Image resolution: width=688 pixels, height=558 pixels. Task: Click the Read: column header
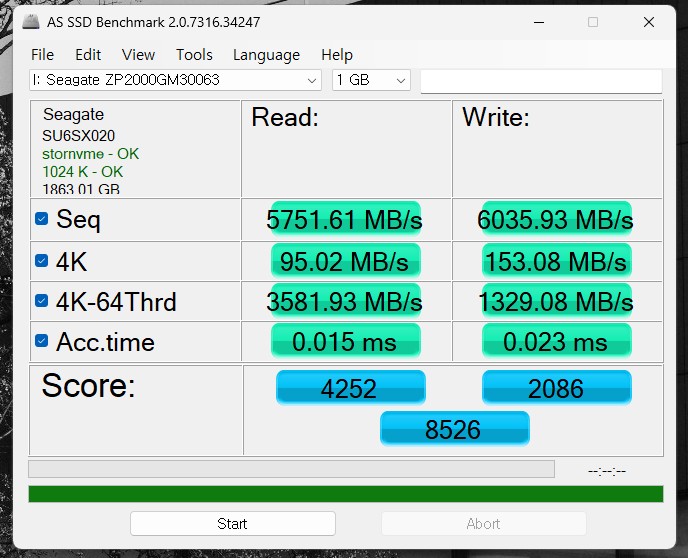tap(285, 117)
